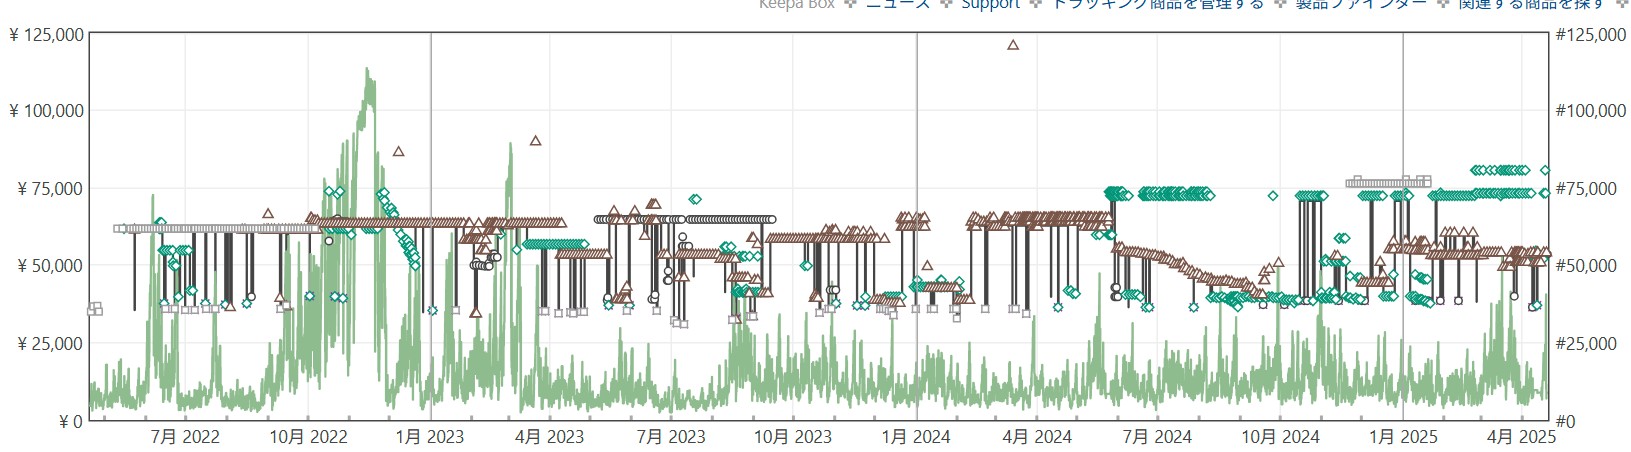Click the 7月 2022 x-axis label
The image size is (1631, 452).
[185, 437]
